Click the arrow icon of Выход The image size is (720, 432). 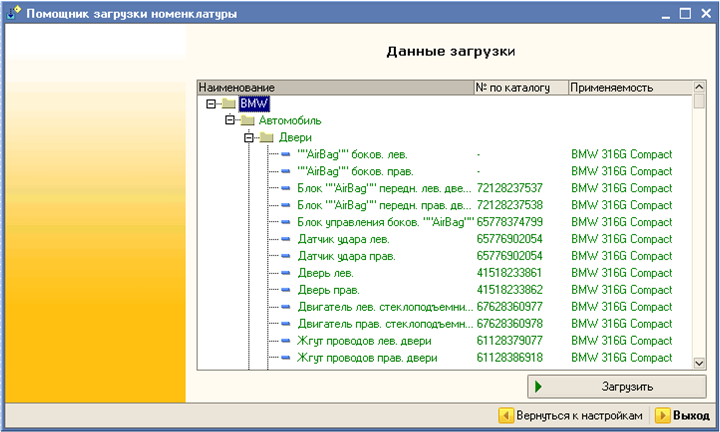[662, 415]
